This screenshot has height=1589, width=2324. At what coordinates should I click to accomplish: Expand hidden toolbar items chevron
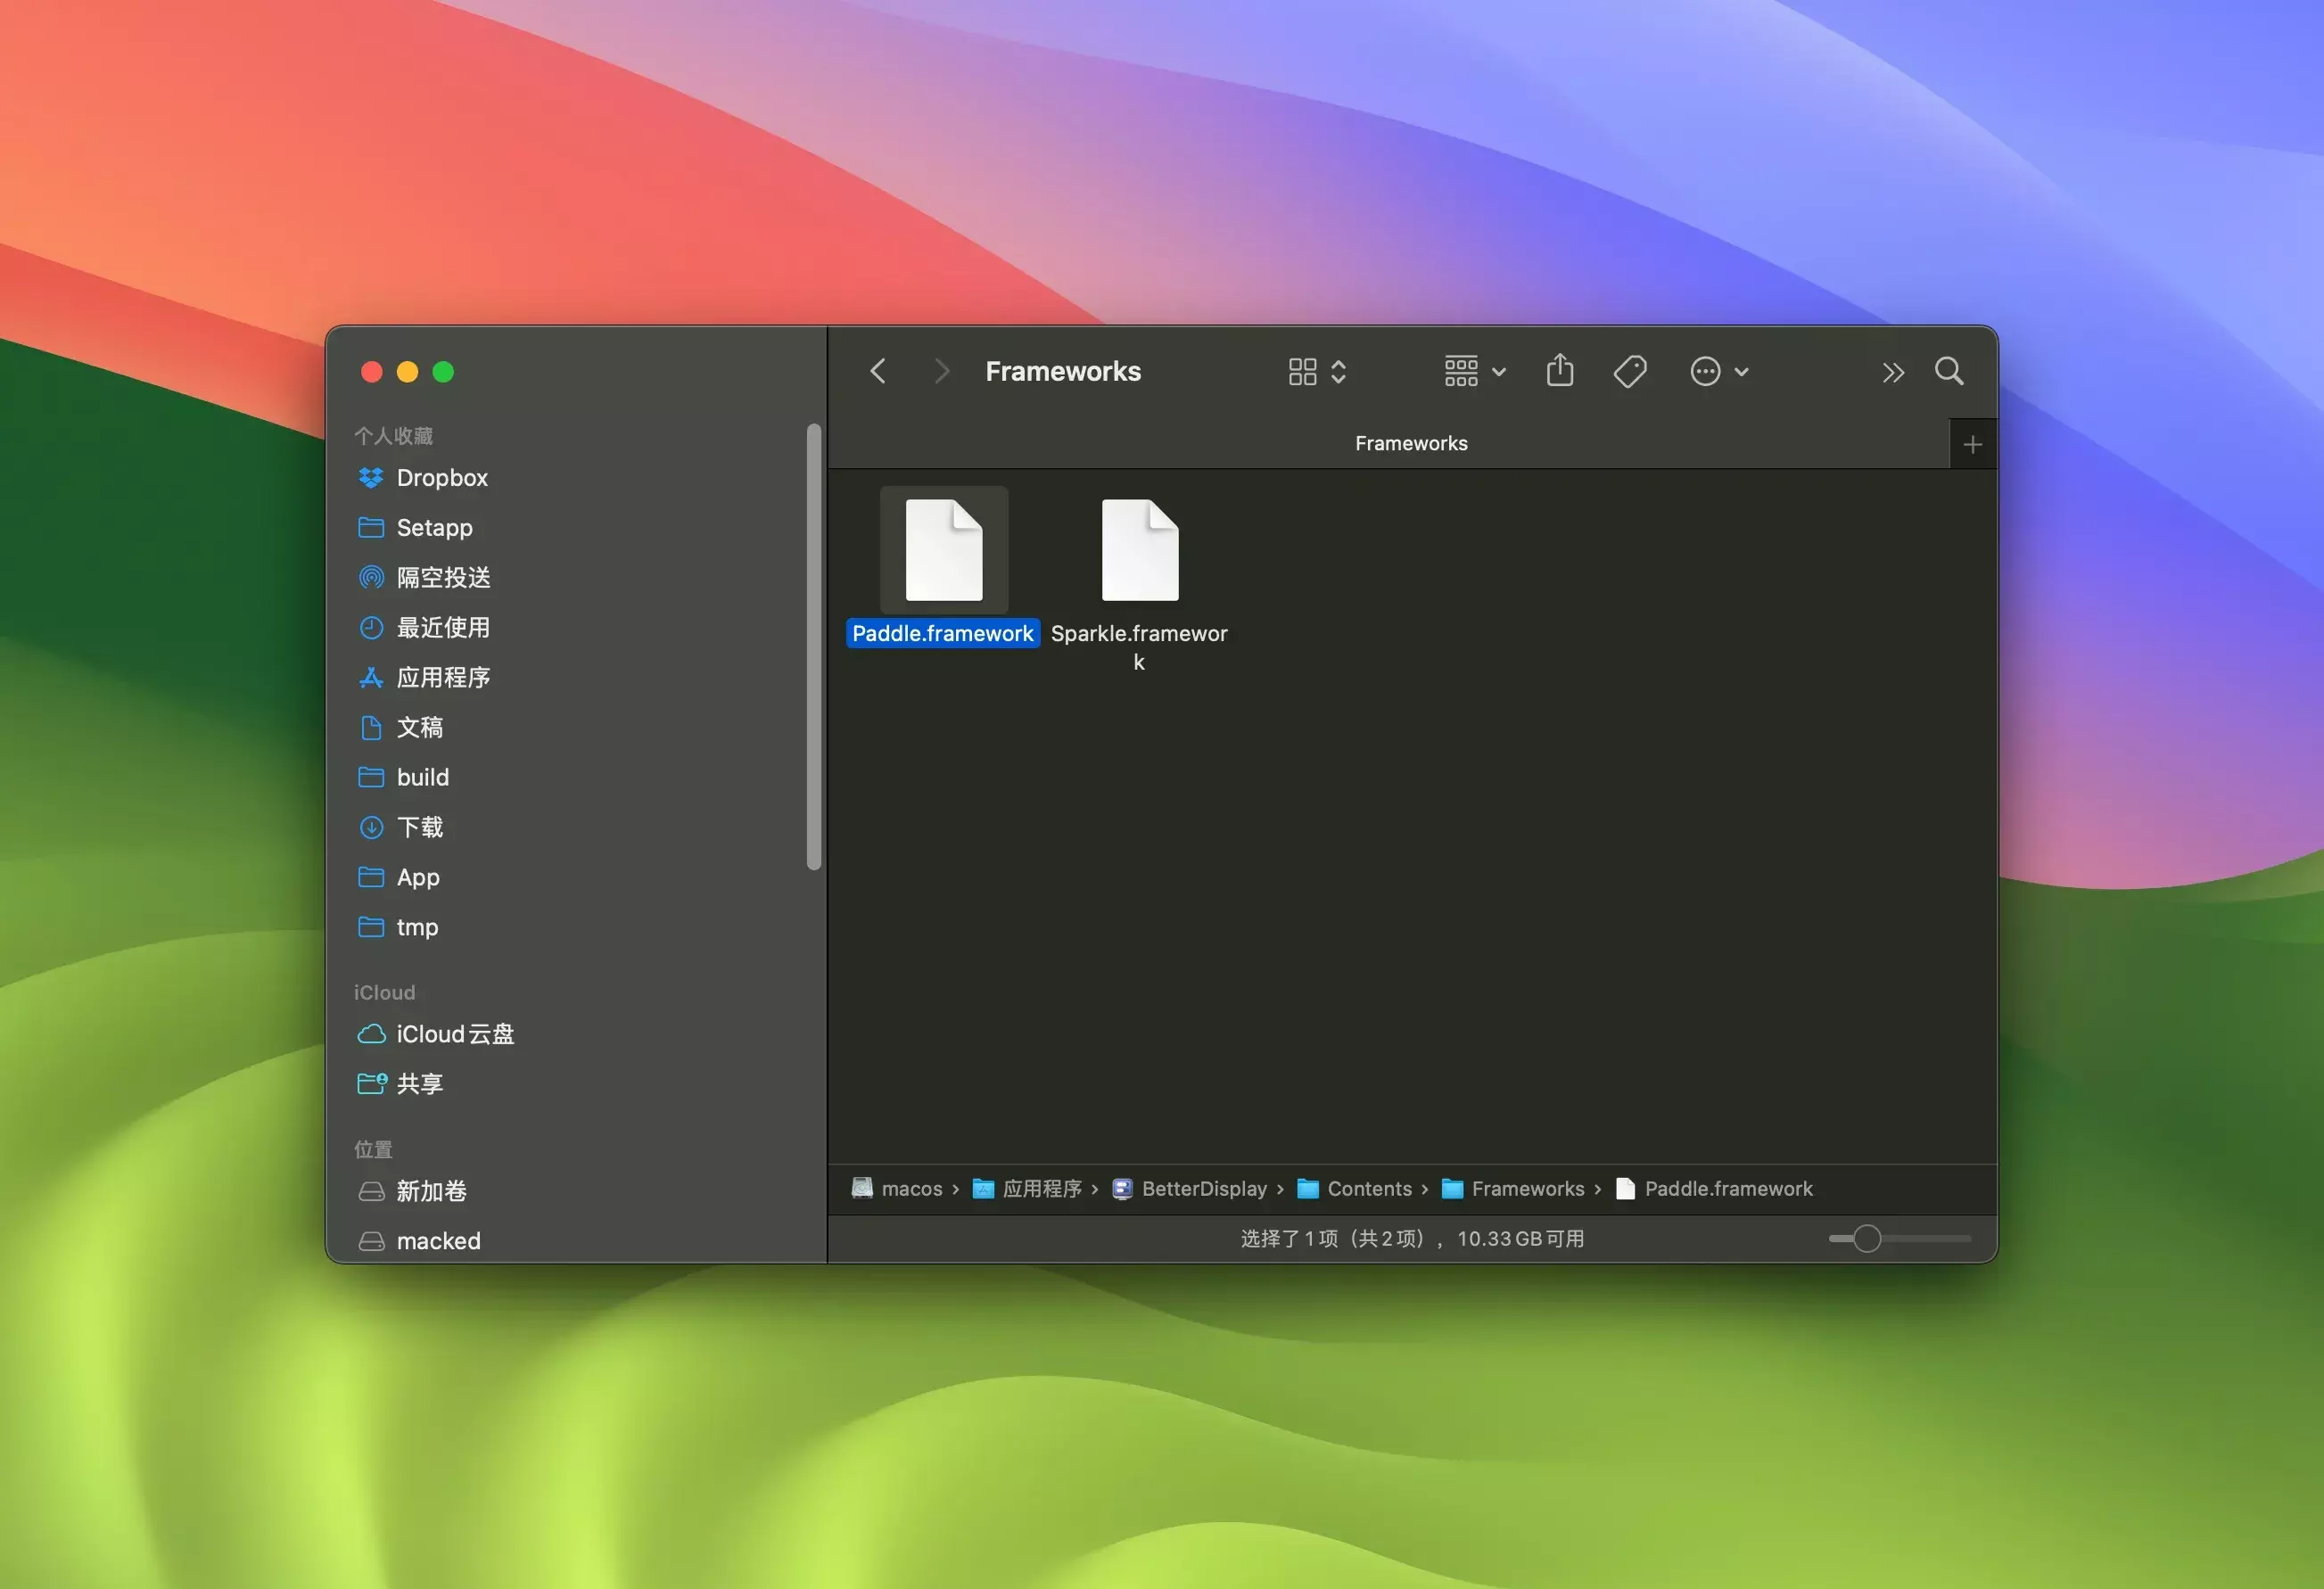pos(1892,373)
